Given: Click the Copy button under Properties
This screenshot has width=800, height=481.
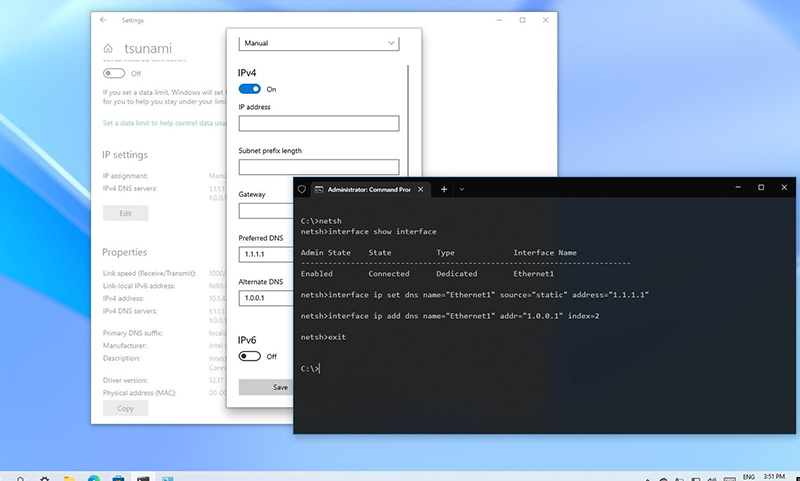Looking at the screenshot, I should (126, 408).
